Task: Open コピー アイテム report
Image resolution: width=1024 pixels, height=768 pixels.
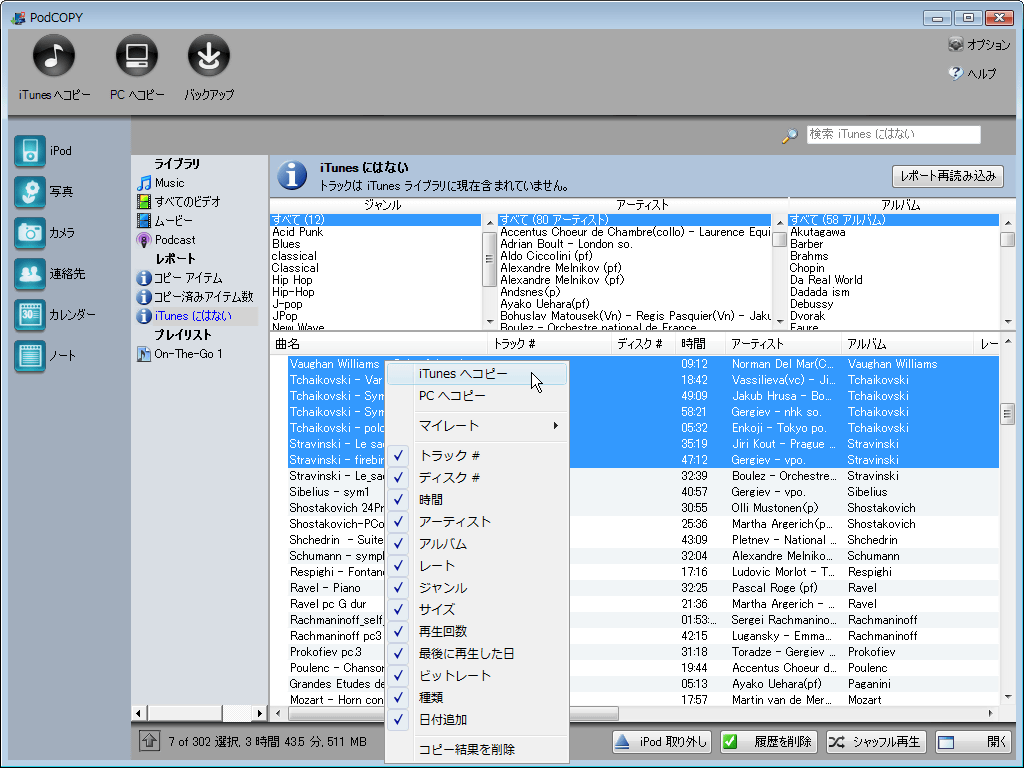Action: (x=187, y=278)
